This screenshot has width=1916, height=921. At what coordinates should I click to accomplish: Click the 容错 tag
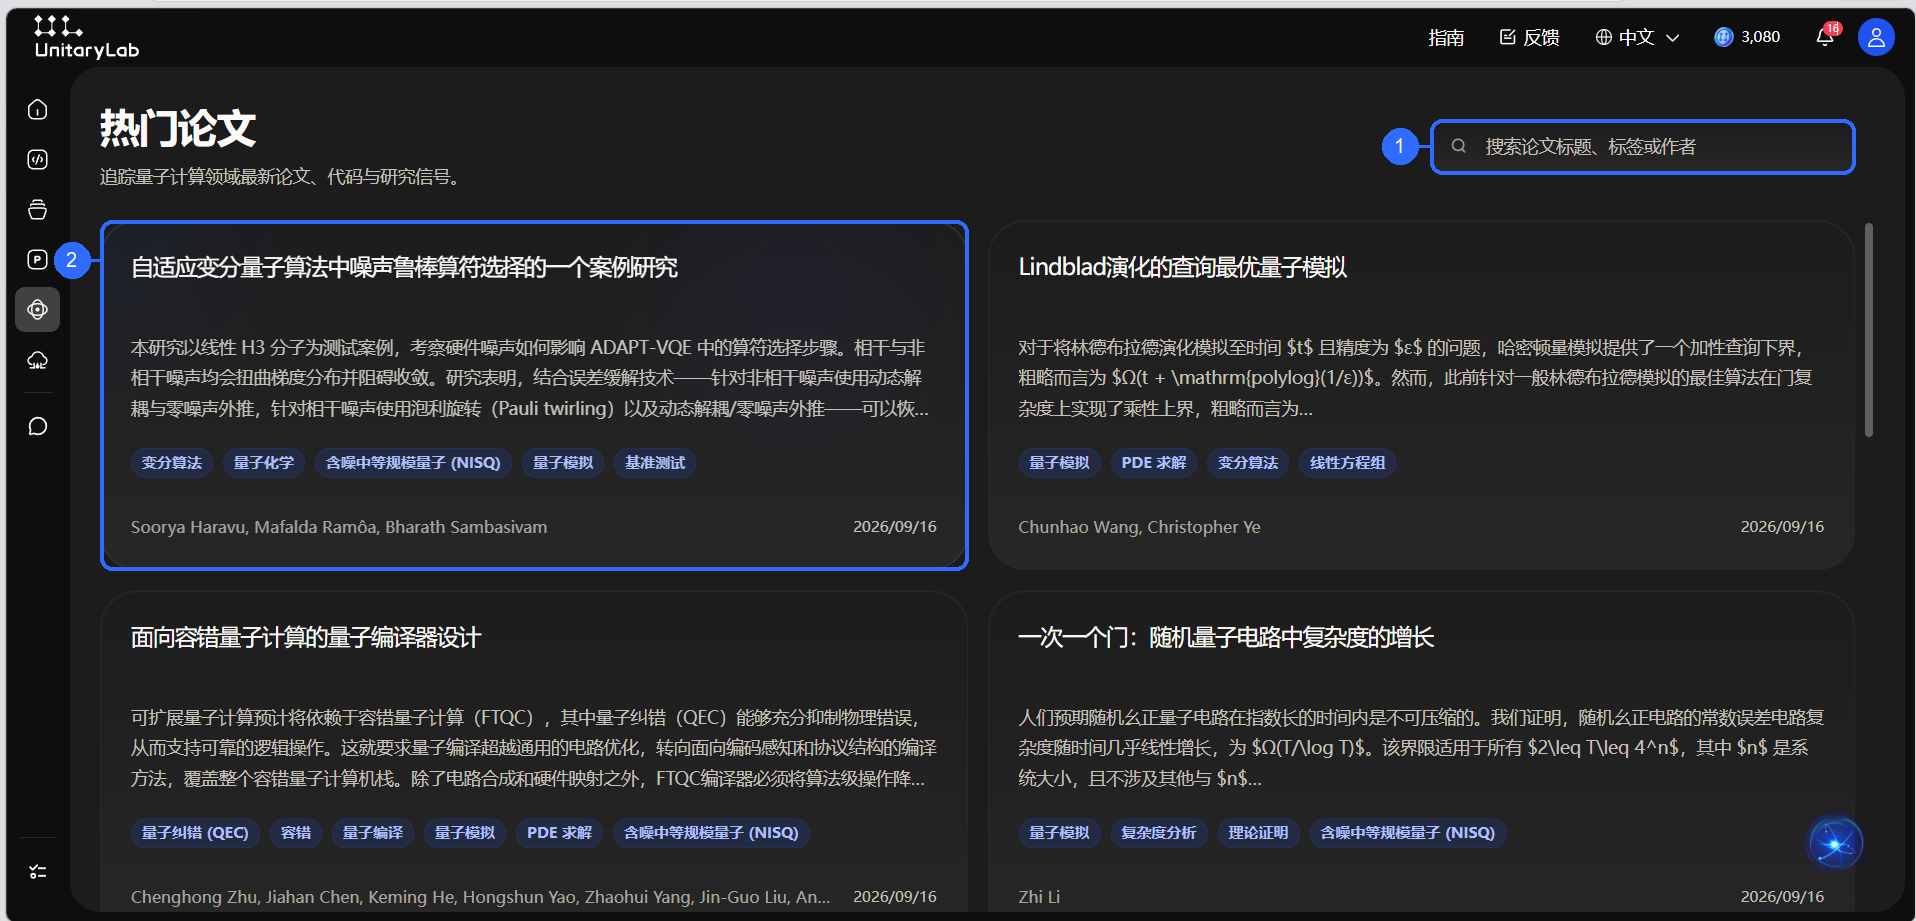tap(296, 833)
